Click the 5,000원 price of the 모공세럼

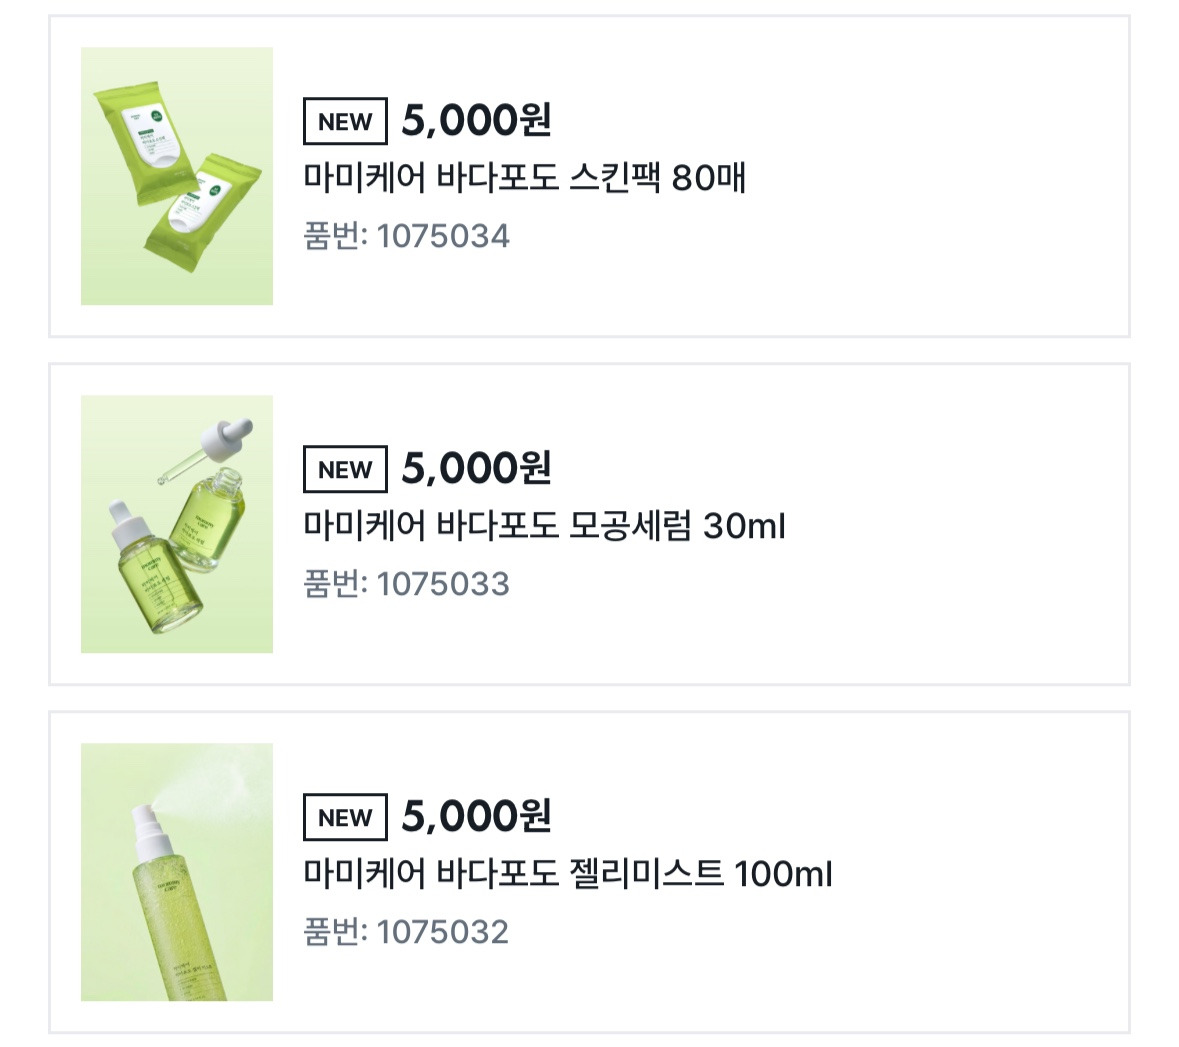(477, 468)
